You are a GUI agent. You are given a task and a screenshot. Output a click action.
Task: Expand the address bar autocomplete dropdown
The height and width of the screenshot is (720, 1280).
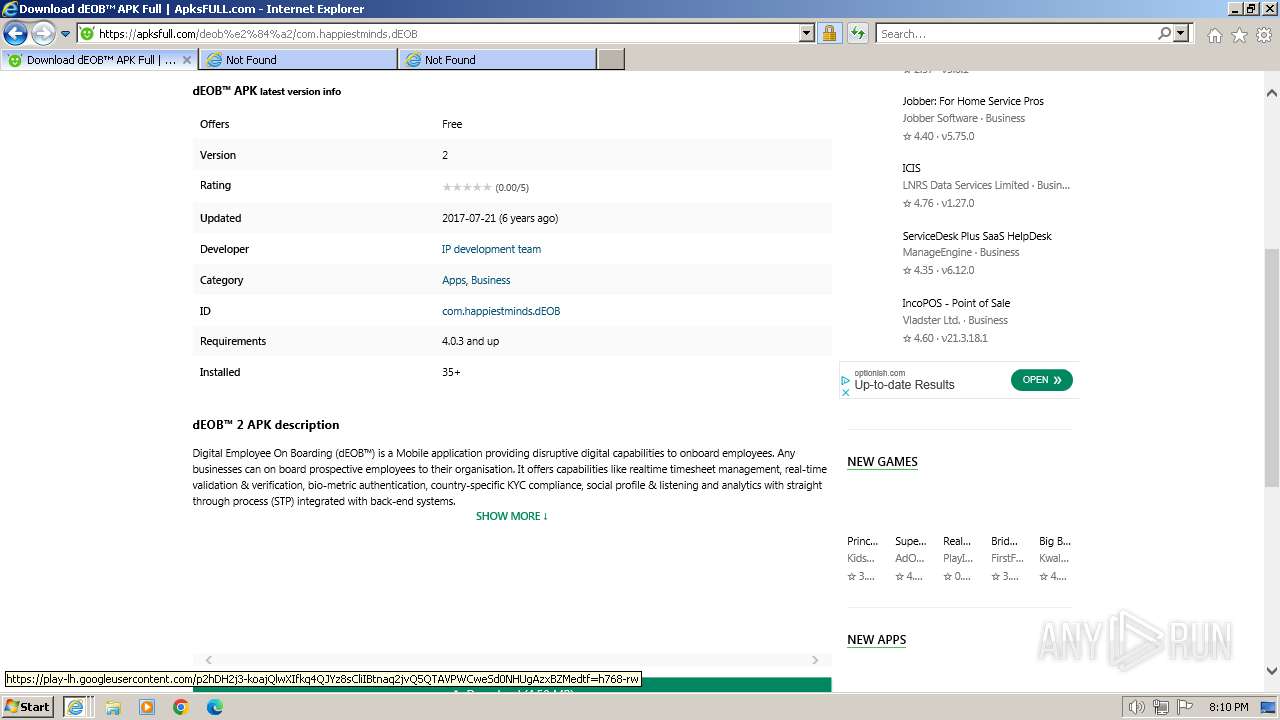807,33
